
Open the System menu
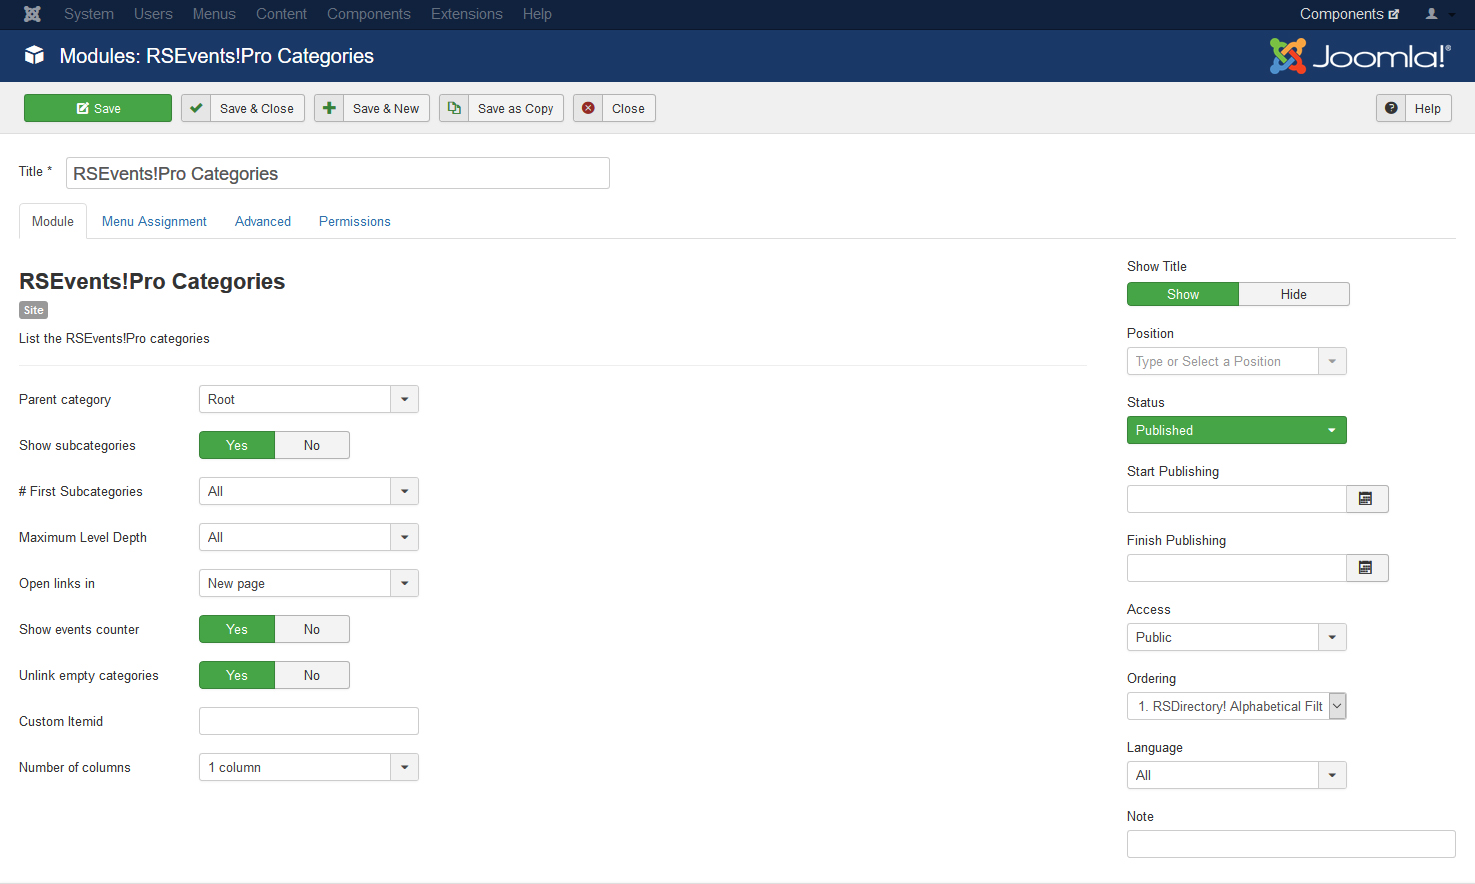(x=89, y=14)
